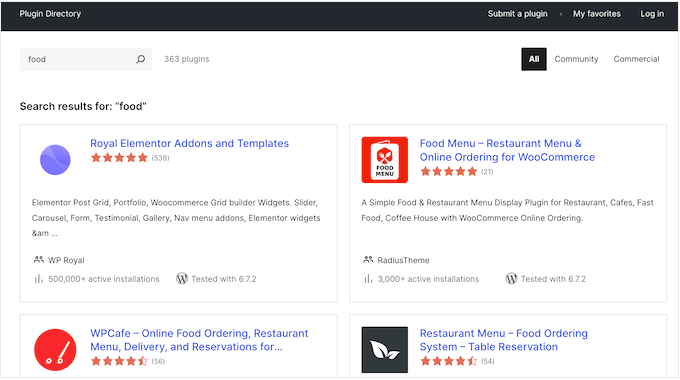Click the Search results for food heading

click(x=83, y=106)
